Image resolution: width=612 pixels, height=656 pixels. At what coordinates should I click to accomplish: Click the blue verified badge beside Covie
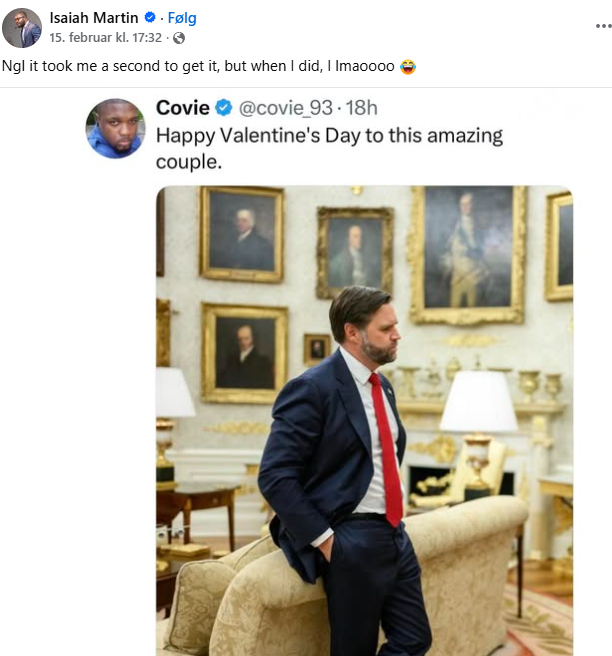click(224, 108)
